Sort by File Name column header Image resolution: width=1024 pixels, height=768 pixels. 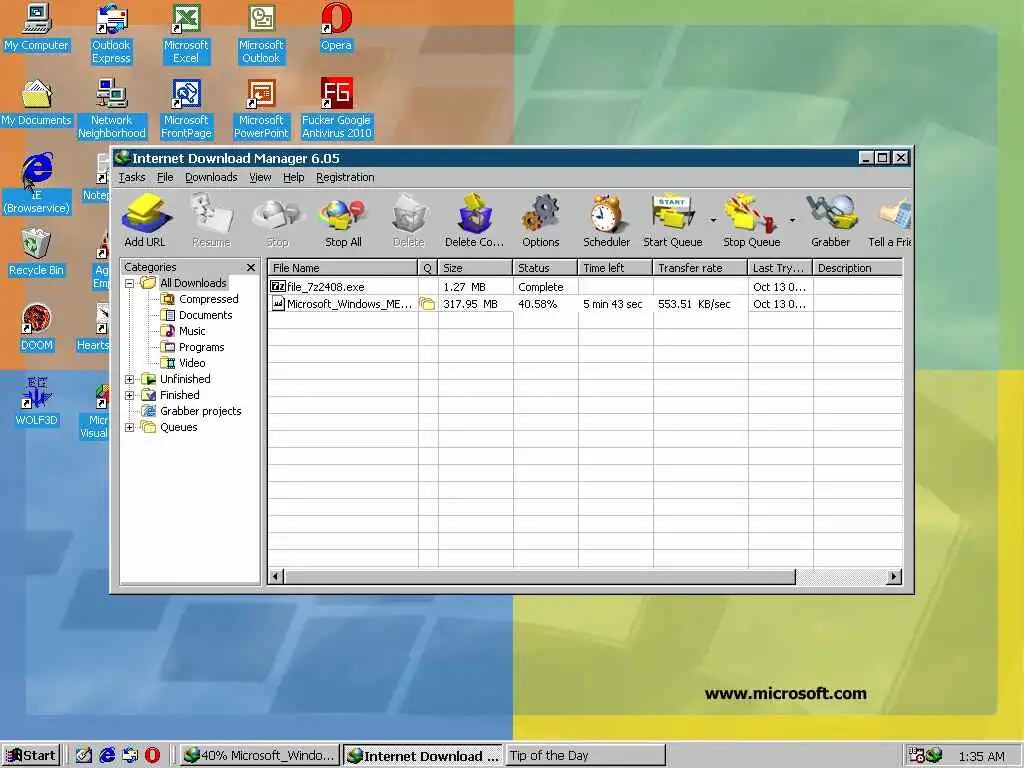(x=343, y=268)
